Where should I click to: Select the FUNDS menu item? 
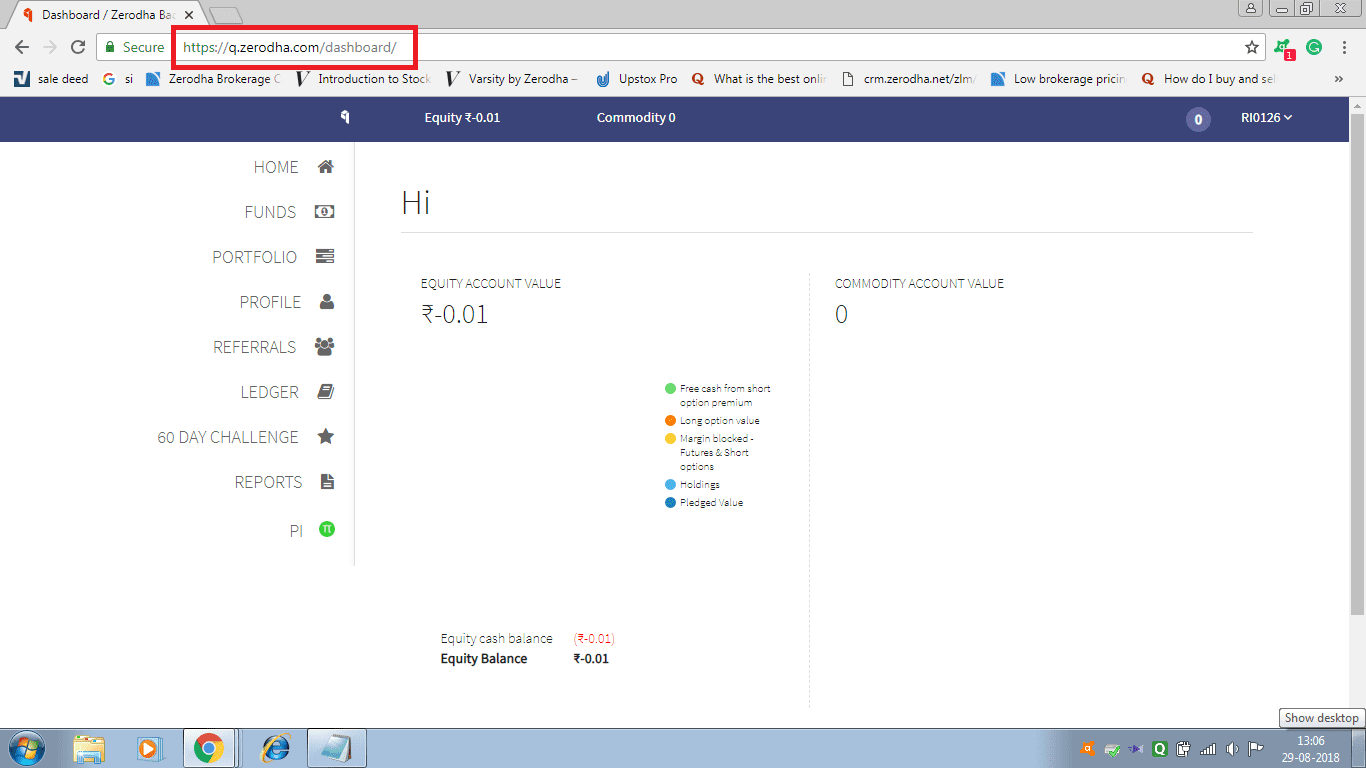270,212
